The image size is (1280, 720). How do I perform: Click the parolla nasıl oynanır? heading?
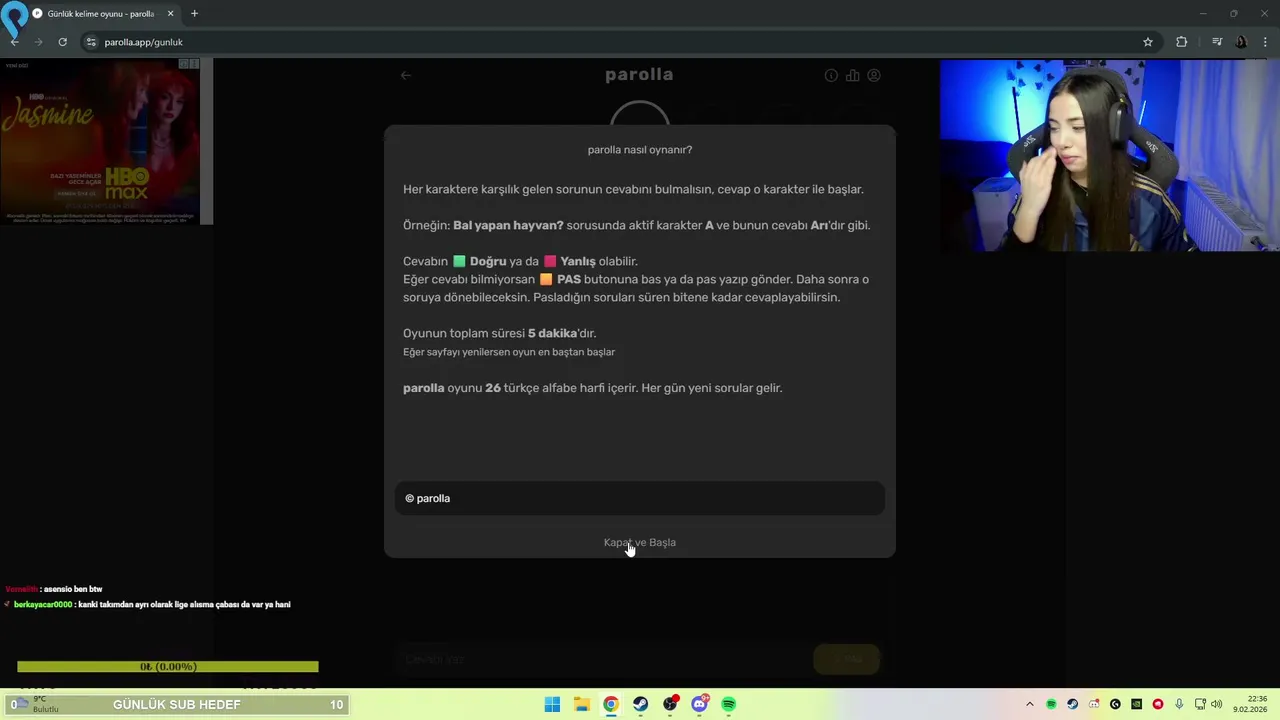point(640,150)
